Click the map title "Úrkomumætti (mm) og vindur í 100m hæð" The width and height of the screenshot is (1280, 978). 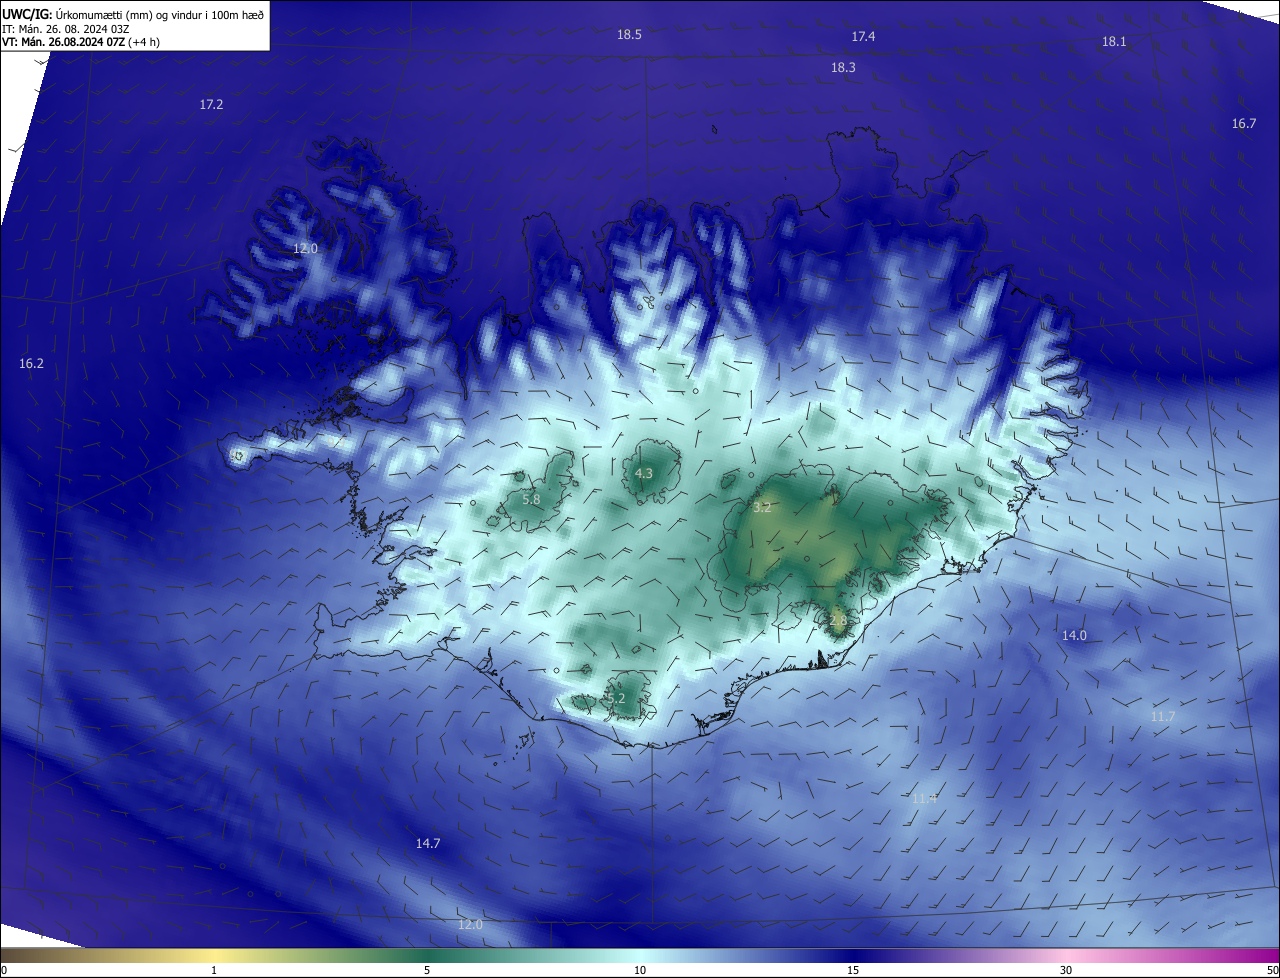tap(160, 14)
